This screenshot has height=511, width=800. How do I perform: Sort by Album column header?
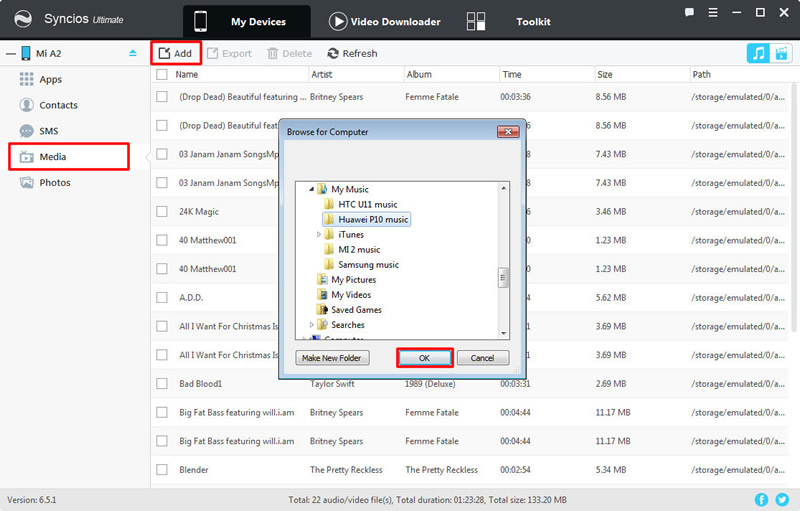[x=419, y=74]
